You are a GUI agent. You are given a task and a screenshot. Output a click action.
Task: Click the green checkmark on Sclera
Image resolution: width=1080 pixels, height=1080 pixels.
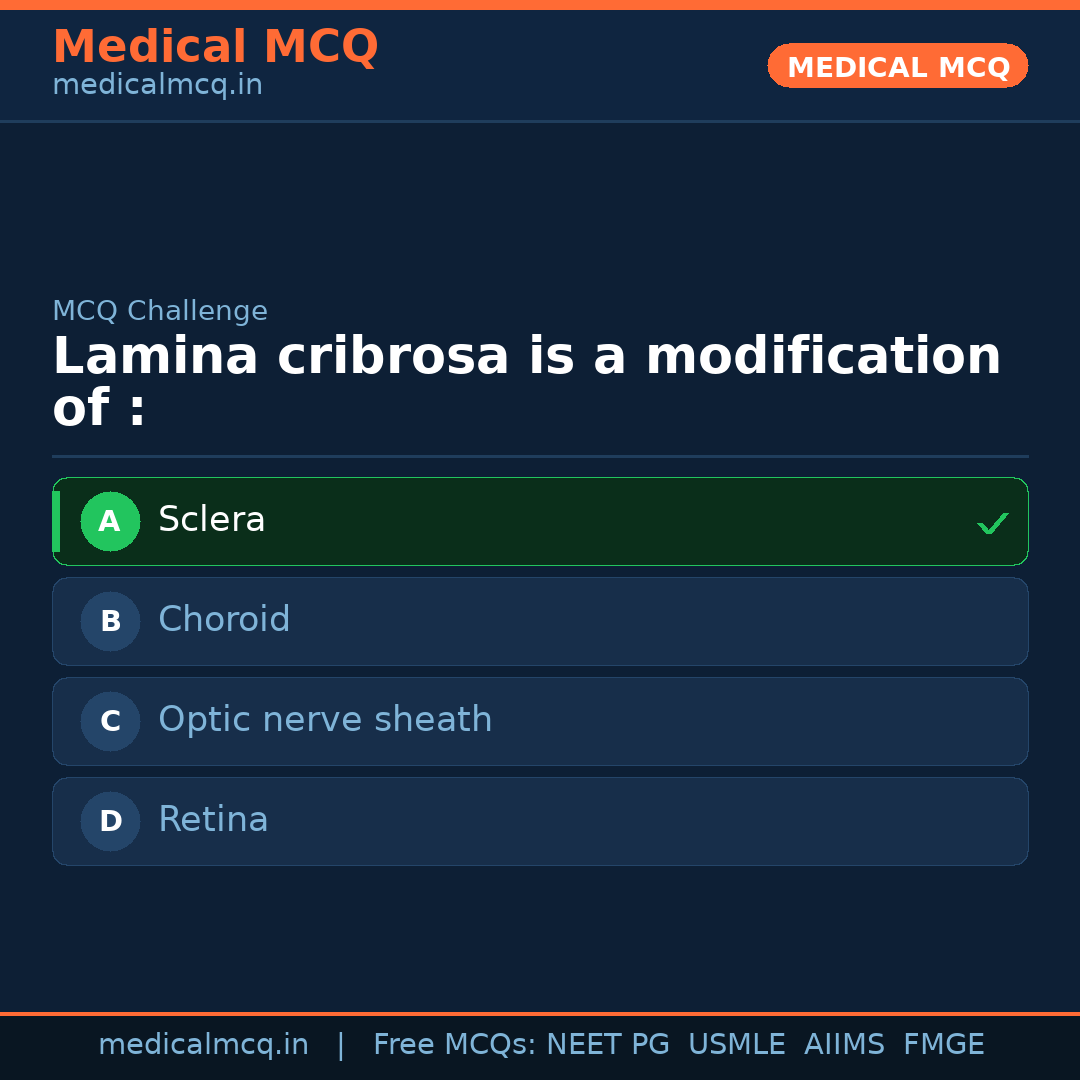(992, 523)
